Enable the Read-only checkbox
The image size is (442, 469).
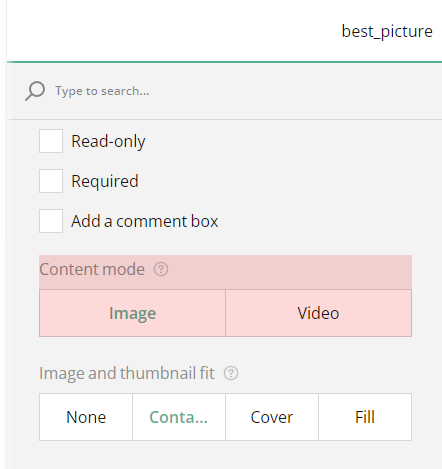click(x=51, y=141)
